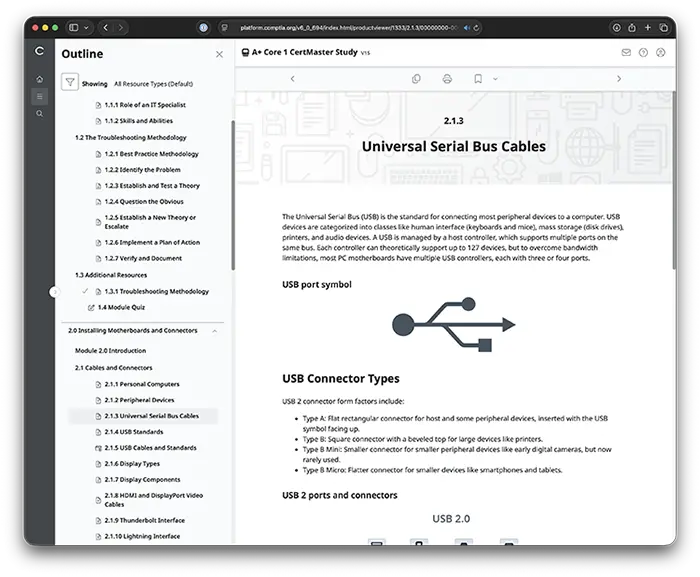Image resolution: width=700 pixels, height=577 pixels.
Task: Collapse the sidebar using the round arrow handle
Action: (x=55, y=292)
